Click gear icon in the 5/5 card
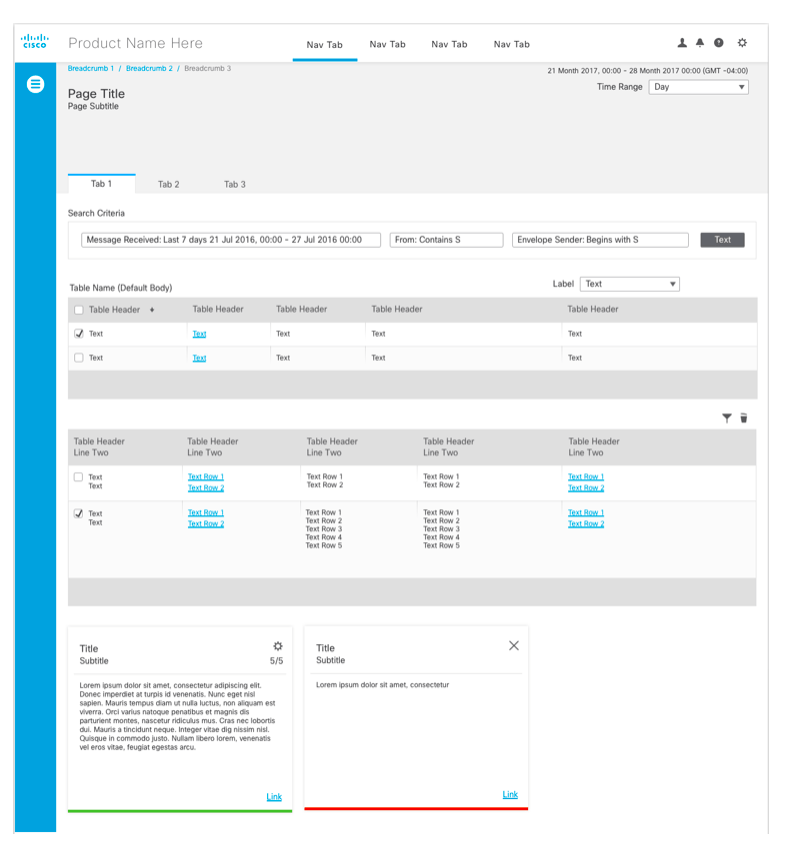The width and height of the screenshot is (796, 868). click(x=278, y=646)
